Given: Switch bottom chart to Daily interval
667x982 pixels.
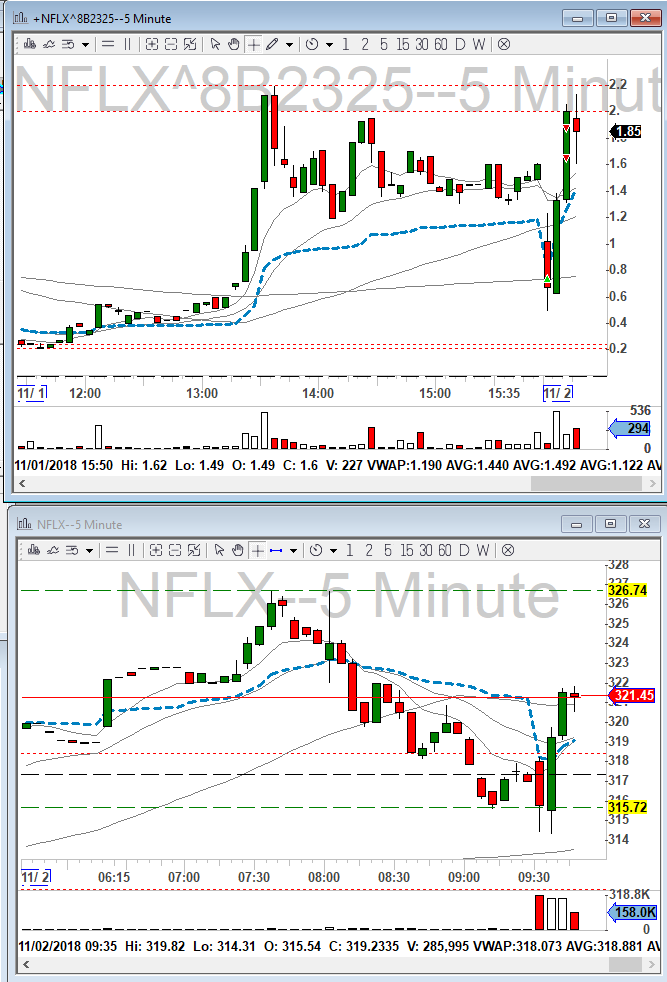Looking at the screenshot, I should click(x=464, y=550).
